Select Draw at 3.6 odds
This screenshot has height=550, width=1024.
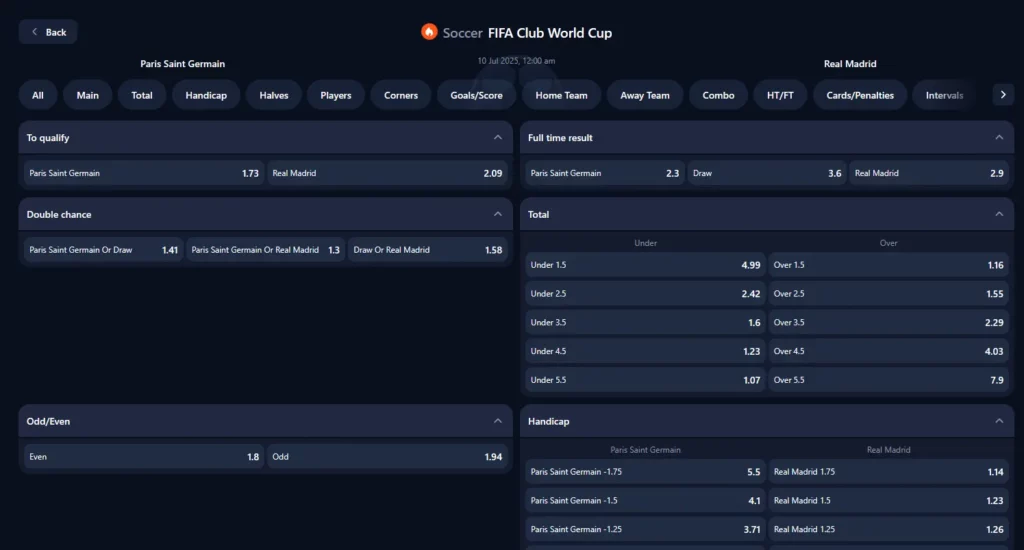click(x=766, y=173)
